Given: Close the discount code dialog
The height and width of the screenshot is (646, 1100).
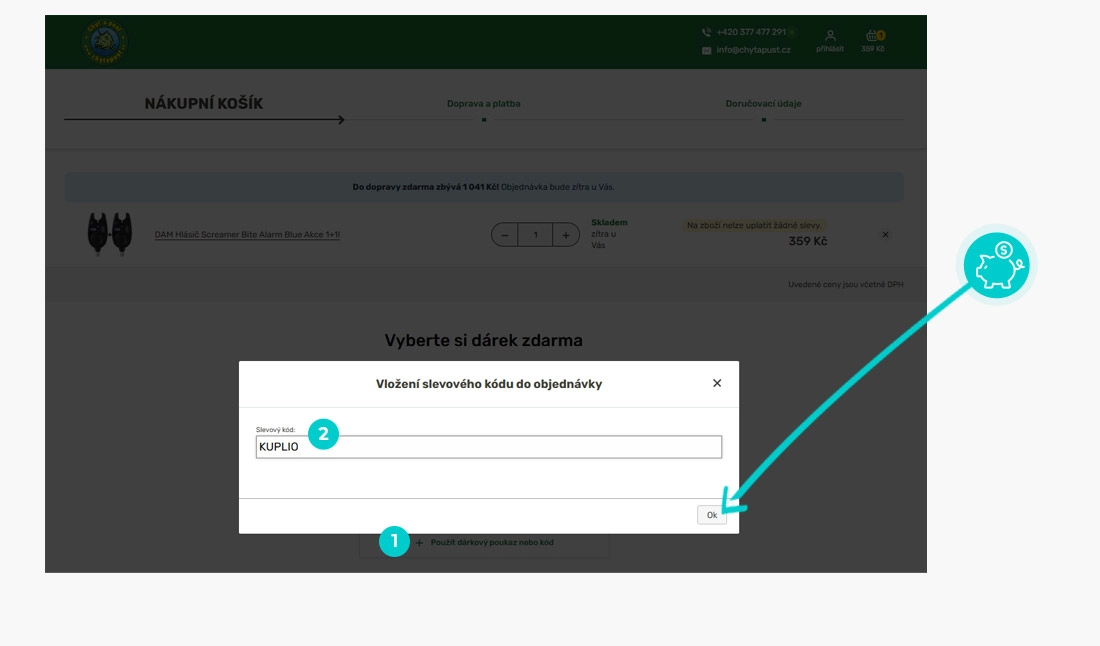Looking at the screenshot, I should (x=717, y=383).
